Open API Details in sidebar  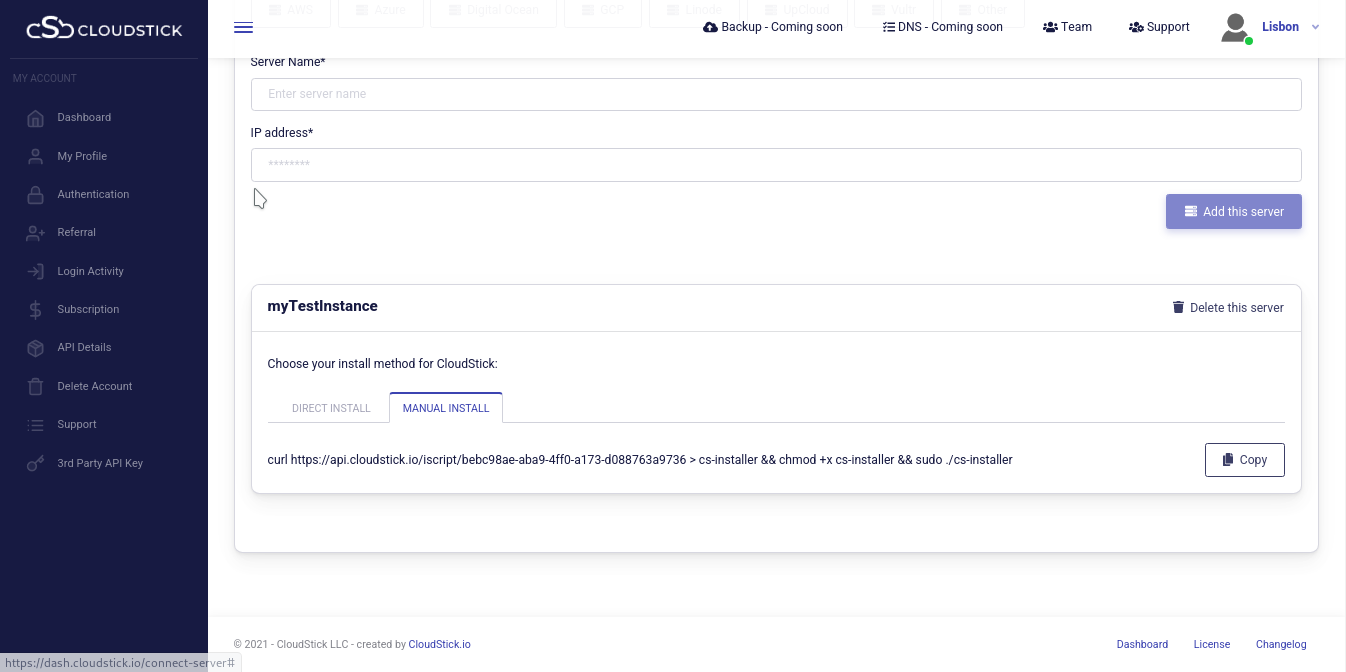point(84,348)
